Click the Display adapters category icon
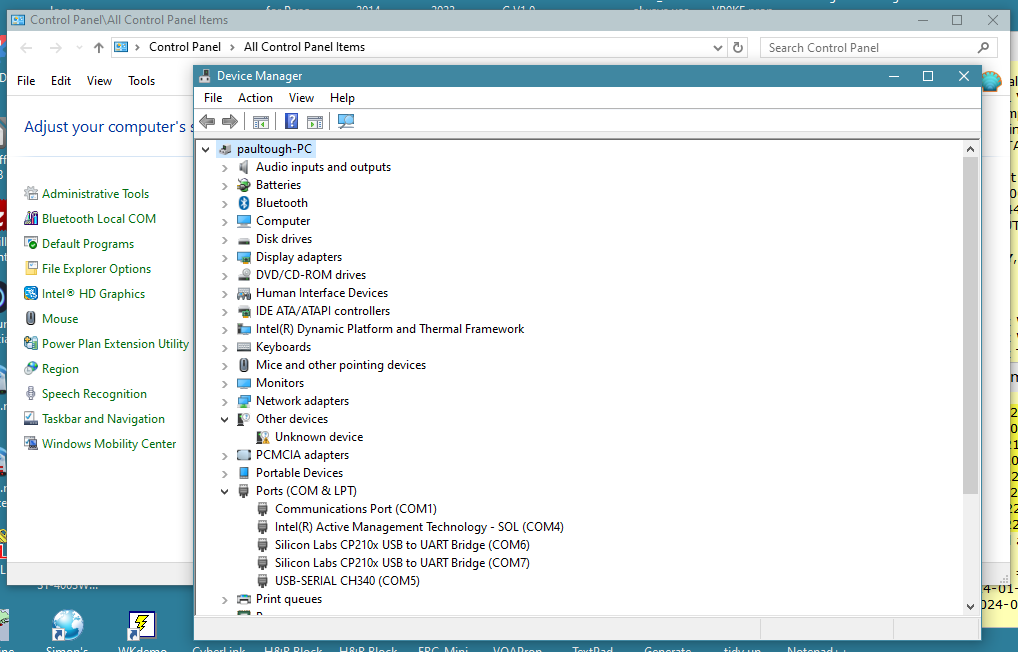Screen dimensions: 1018x652 (244, 257)
